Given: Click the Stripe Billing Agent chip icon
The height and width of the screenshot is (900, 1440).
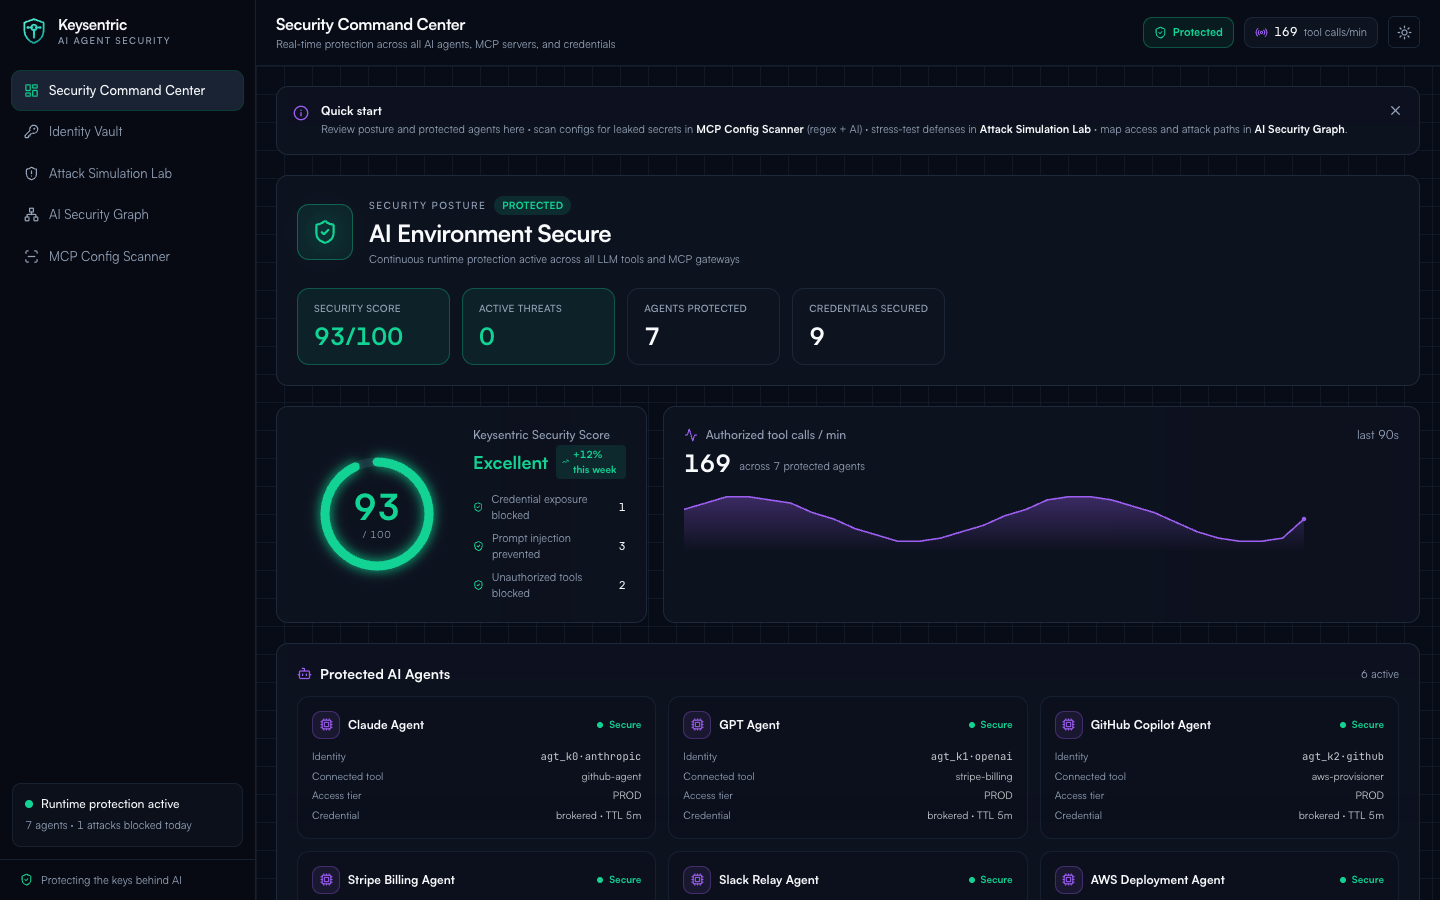Looking at the screenshot, I should 326,880.
